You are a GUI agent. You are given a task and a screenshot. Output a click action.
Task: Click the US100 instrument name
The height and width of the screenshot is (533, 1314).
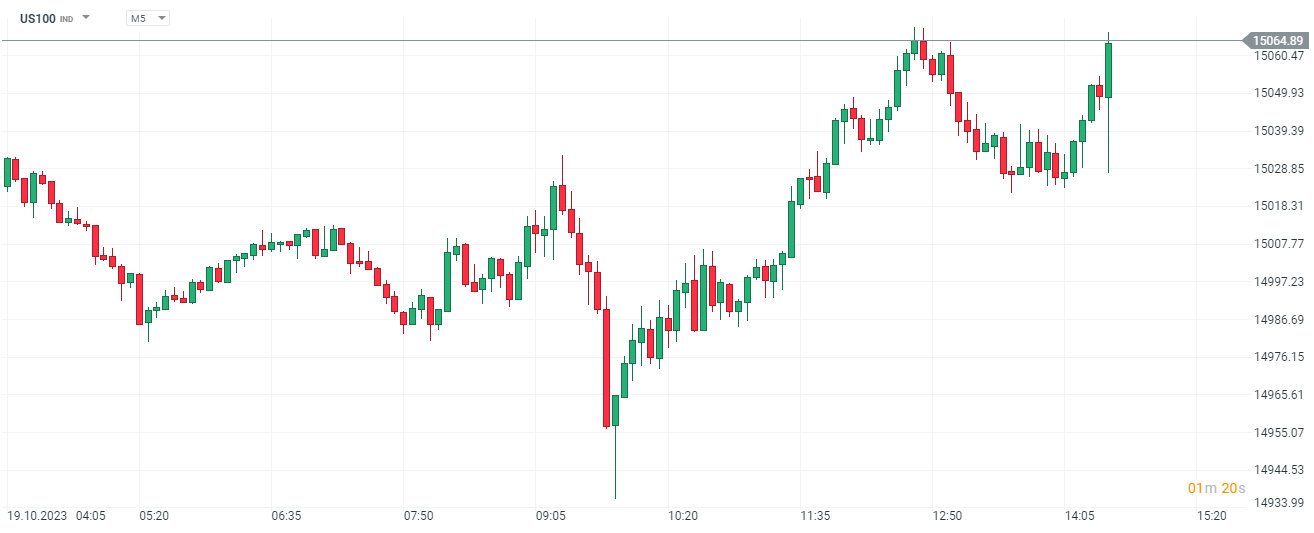tap(38, 18)
